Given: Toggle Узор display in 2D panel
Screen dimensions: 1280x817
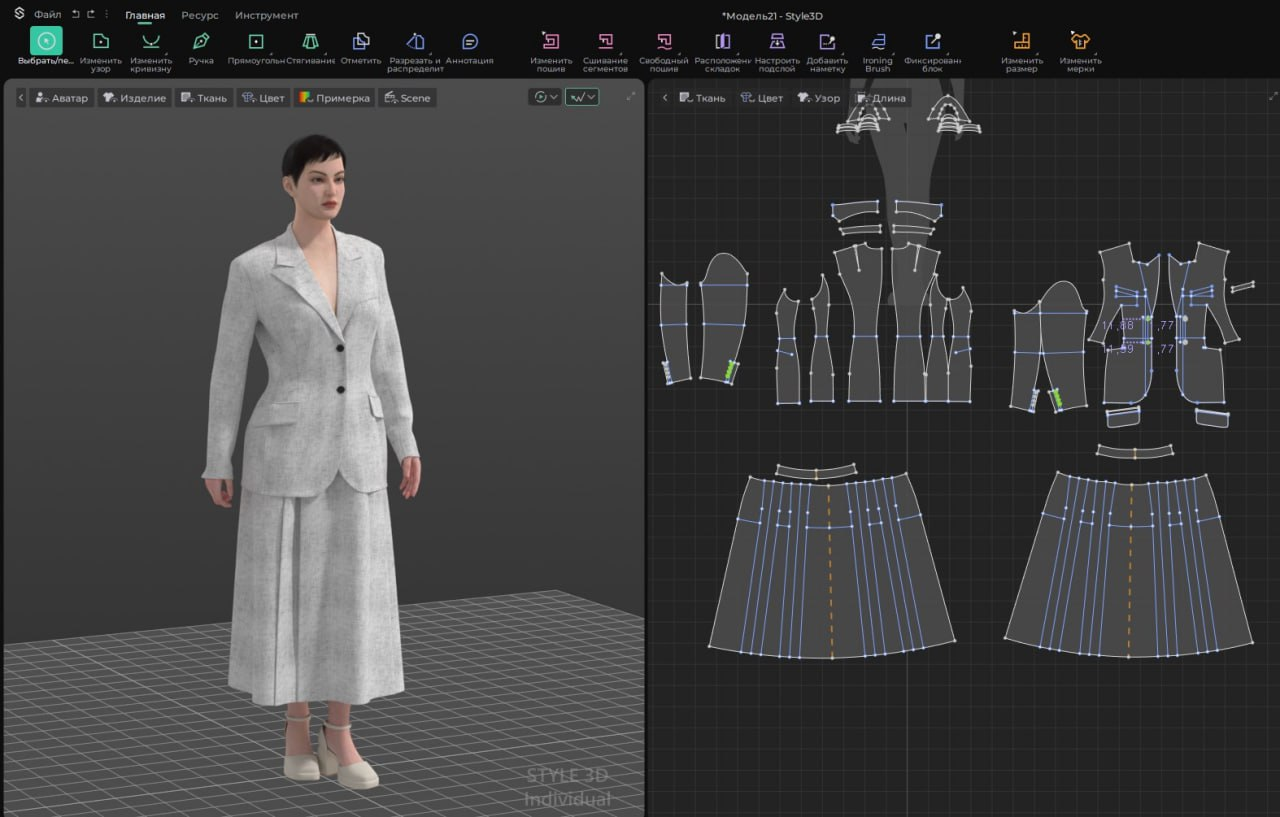Looking at the screenshot, I should click(x=818, y=98).
